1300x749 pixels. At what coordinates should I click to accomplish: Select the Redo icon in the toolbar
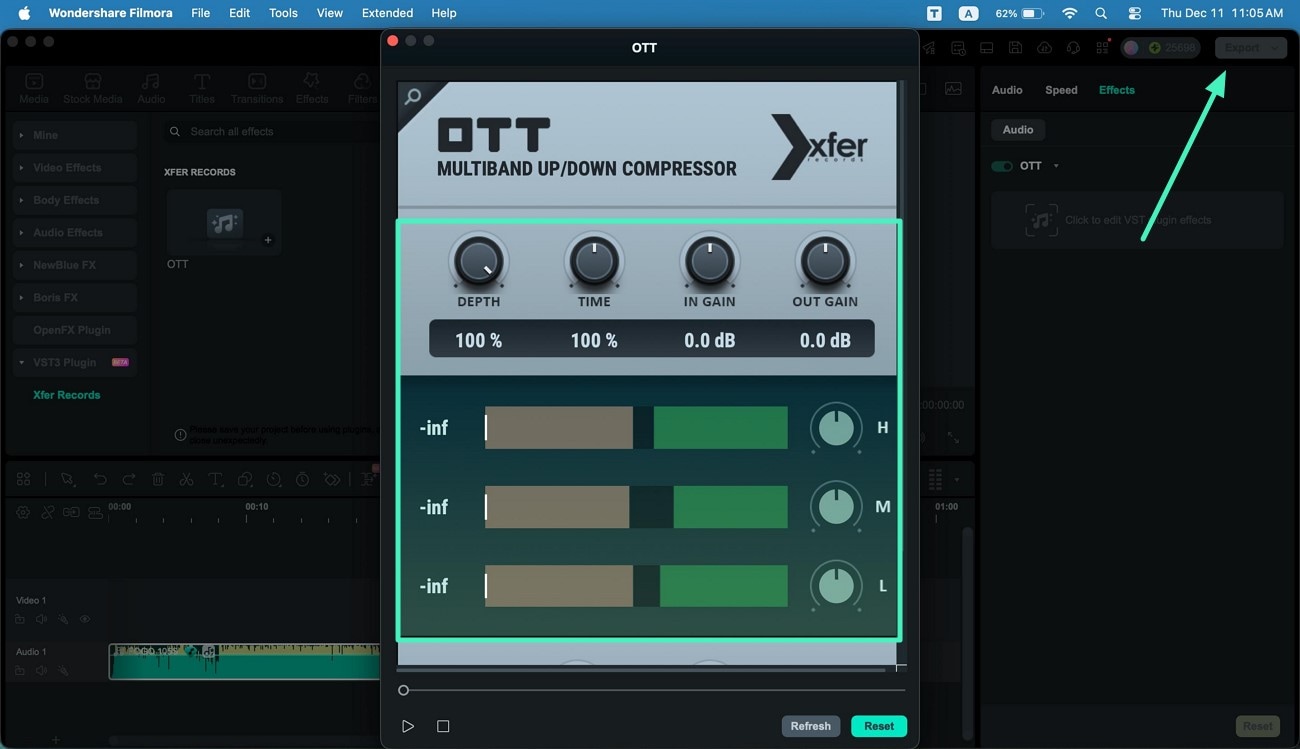click(129, 480)
